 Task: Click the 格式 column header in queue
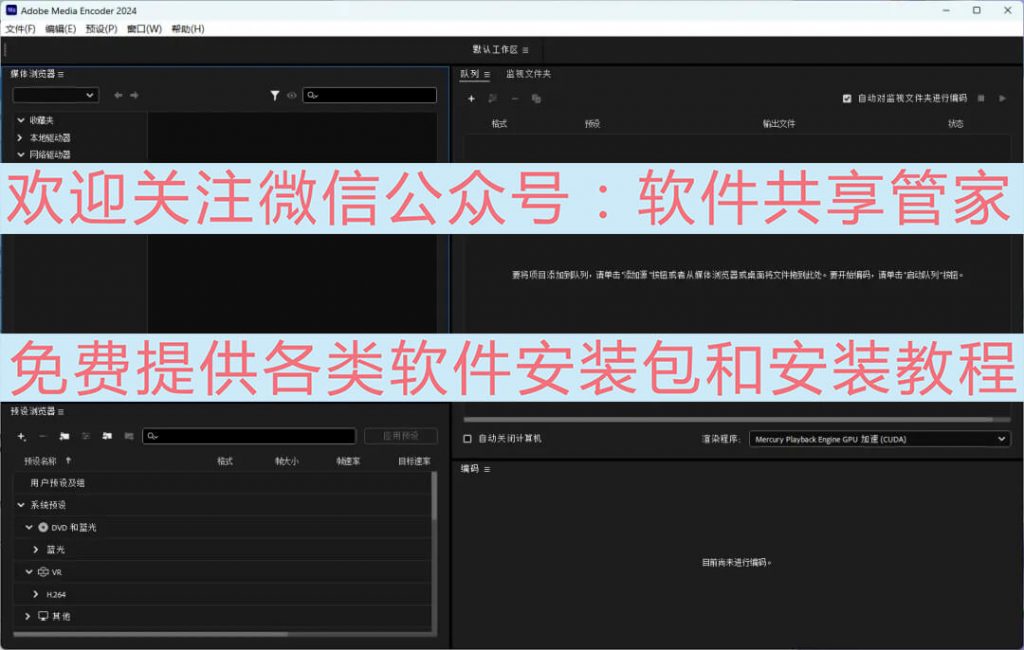[x=499, y=123]
